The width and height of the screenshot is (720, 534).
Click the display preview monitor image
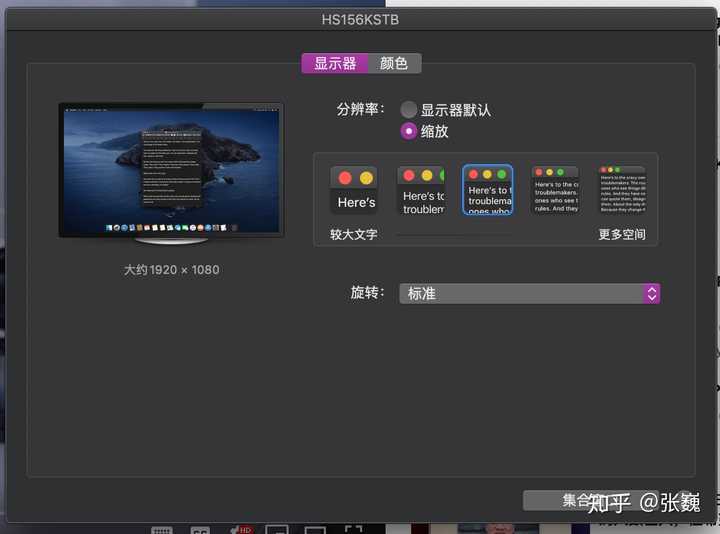(x=171, y=173)
